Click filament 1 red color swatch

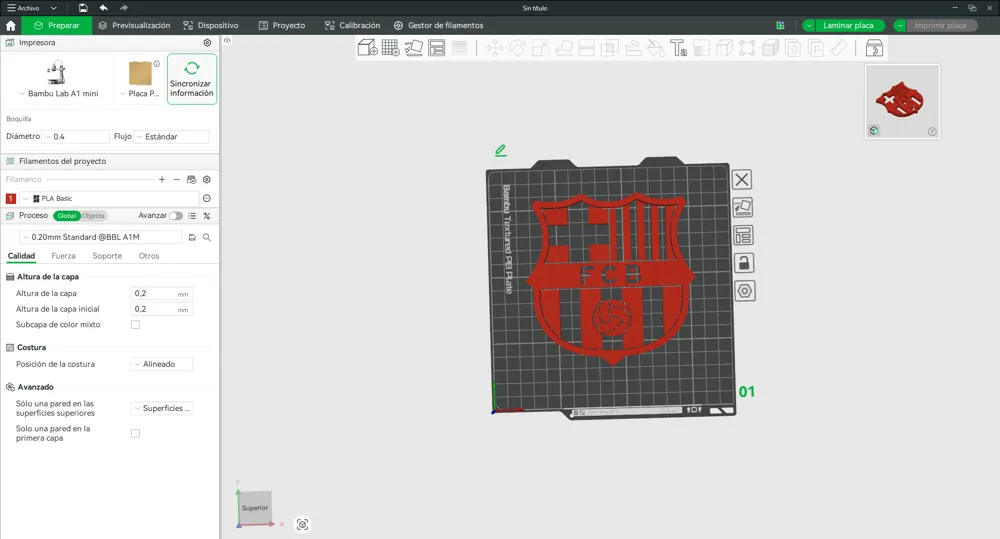[x=11, y=198]
